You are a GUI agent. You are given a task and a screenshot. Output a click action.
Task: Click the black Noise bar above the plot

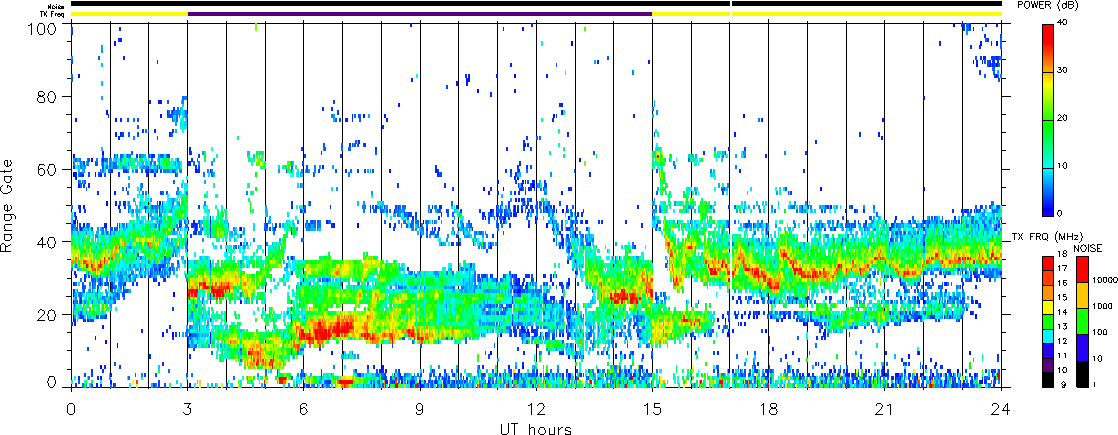pos(536,4)
